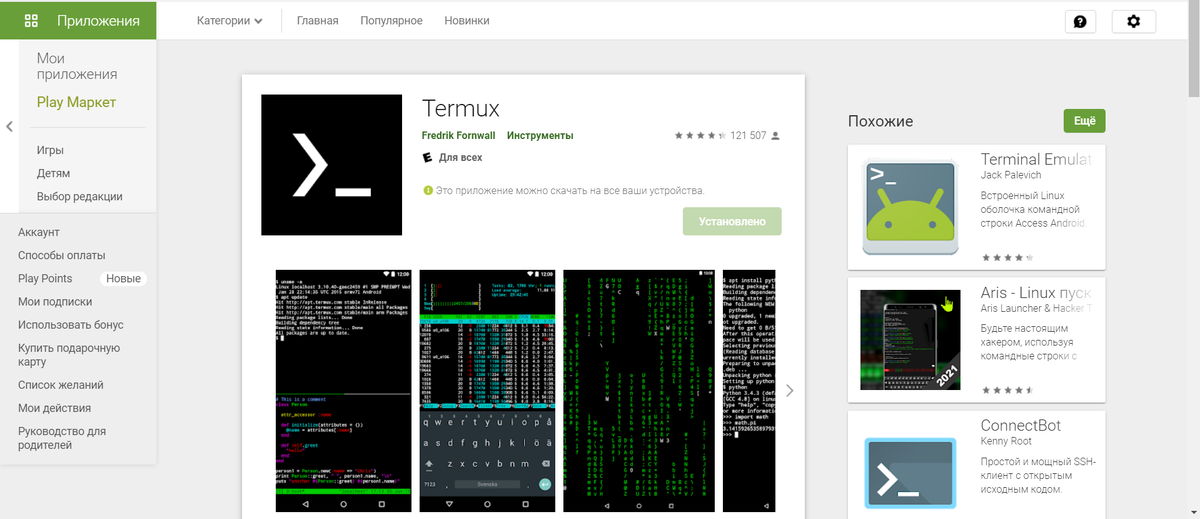Click Купить подарочную карту link
This screenshot has height=519, width=1200.
tap(69, 354)
